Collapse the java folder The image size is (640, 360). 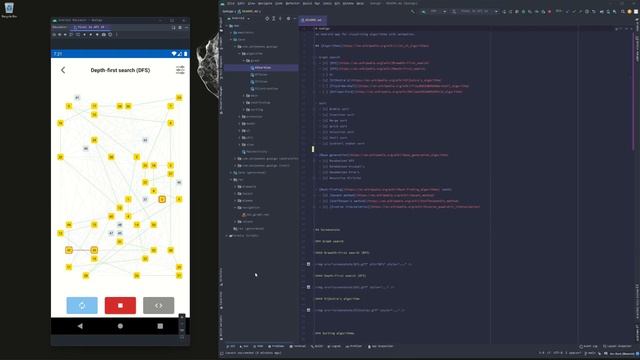(x=231, y=40)
